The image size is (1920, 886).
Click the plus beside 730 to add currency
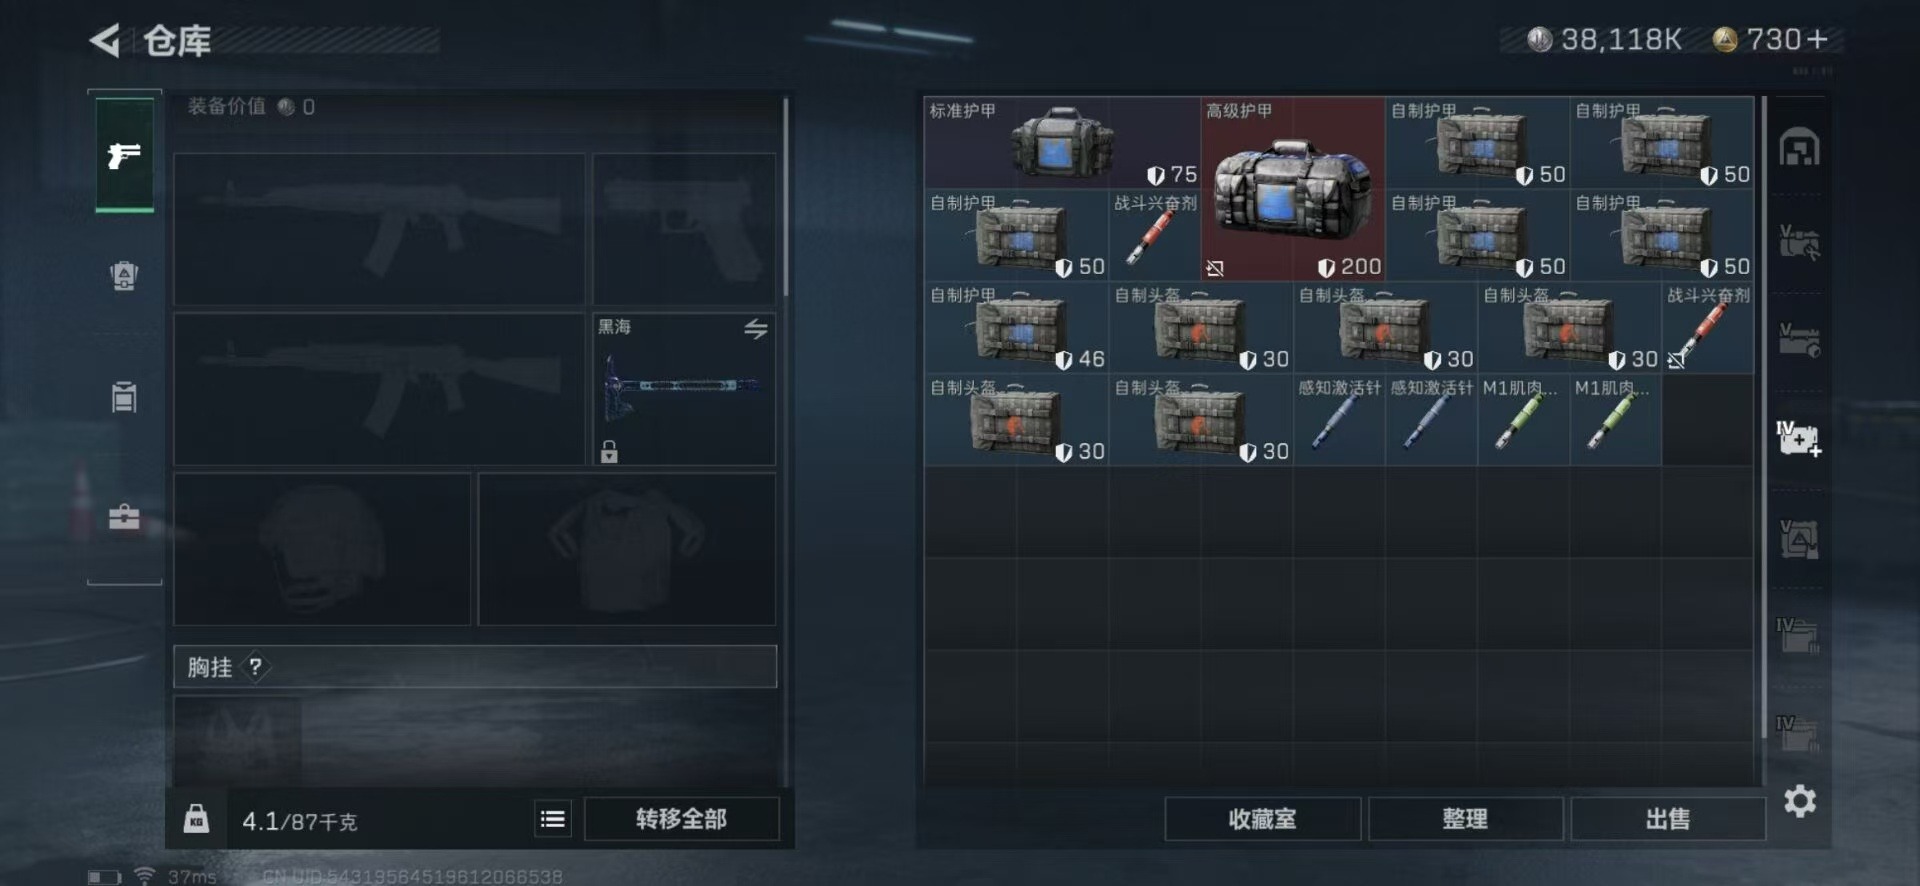[1818, 39]
